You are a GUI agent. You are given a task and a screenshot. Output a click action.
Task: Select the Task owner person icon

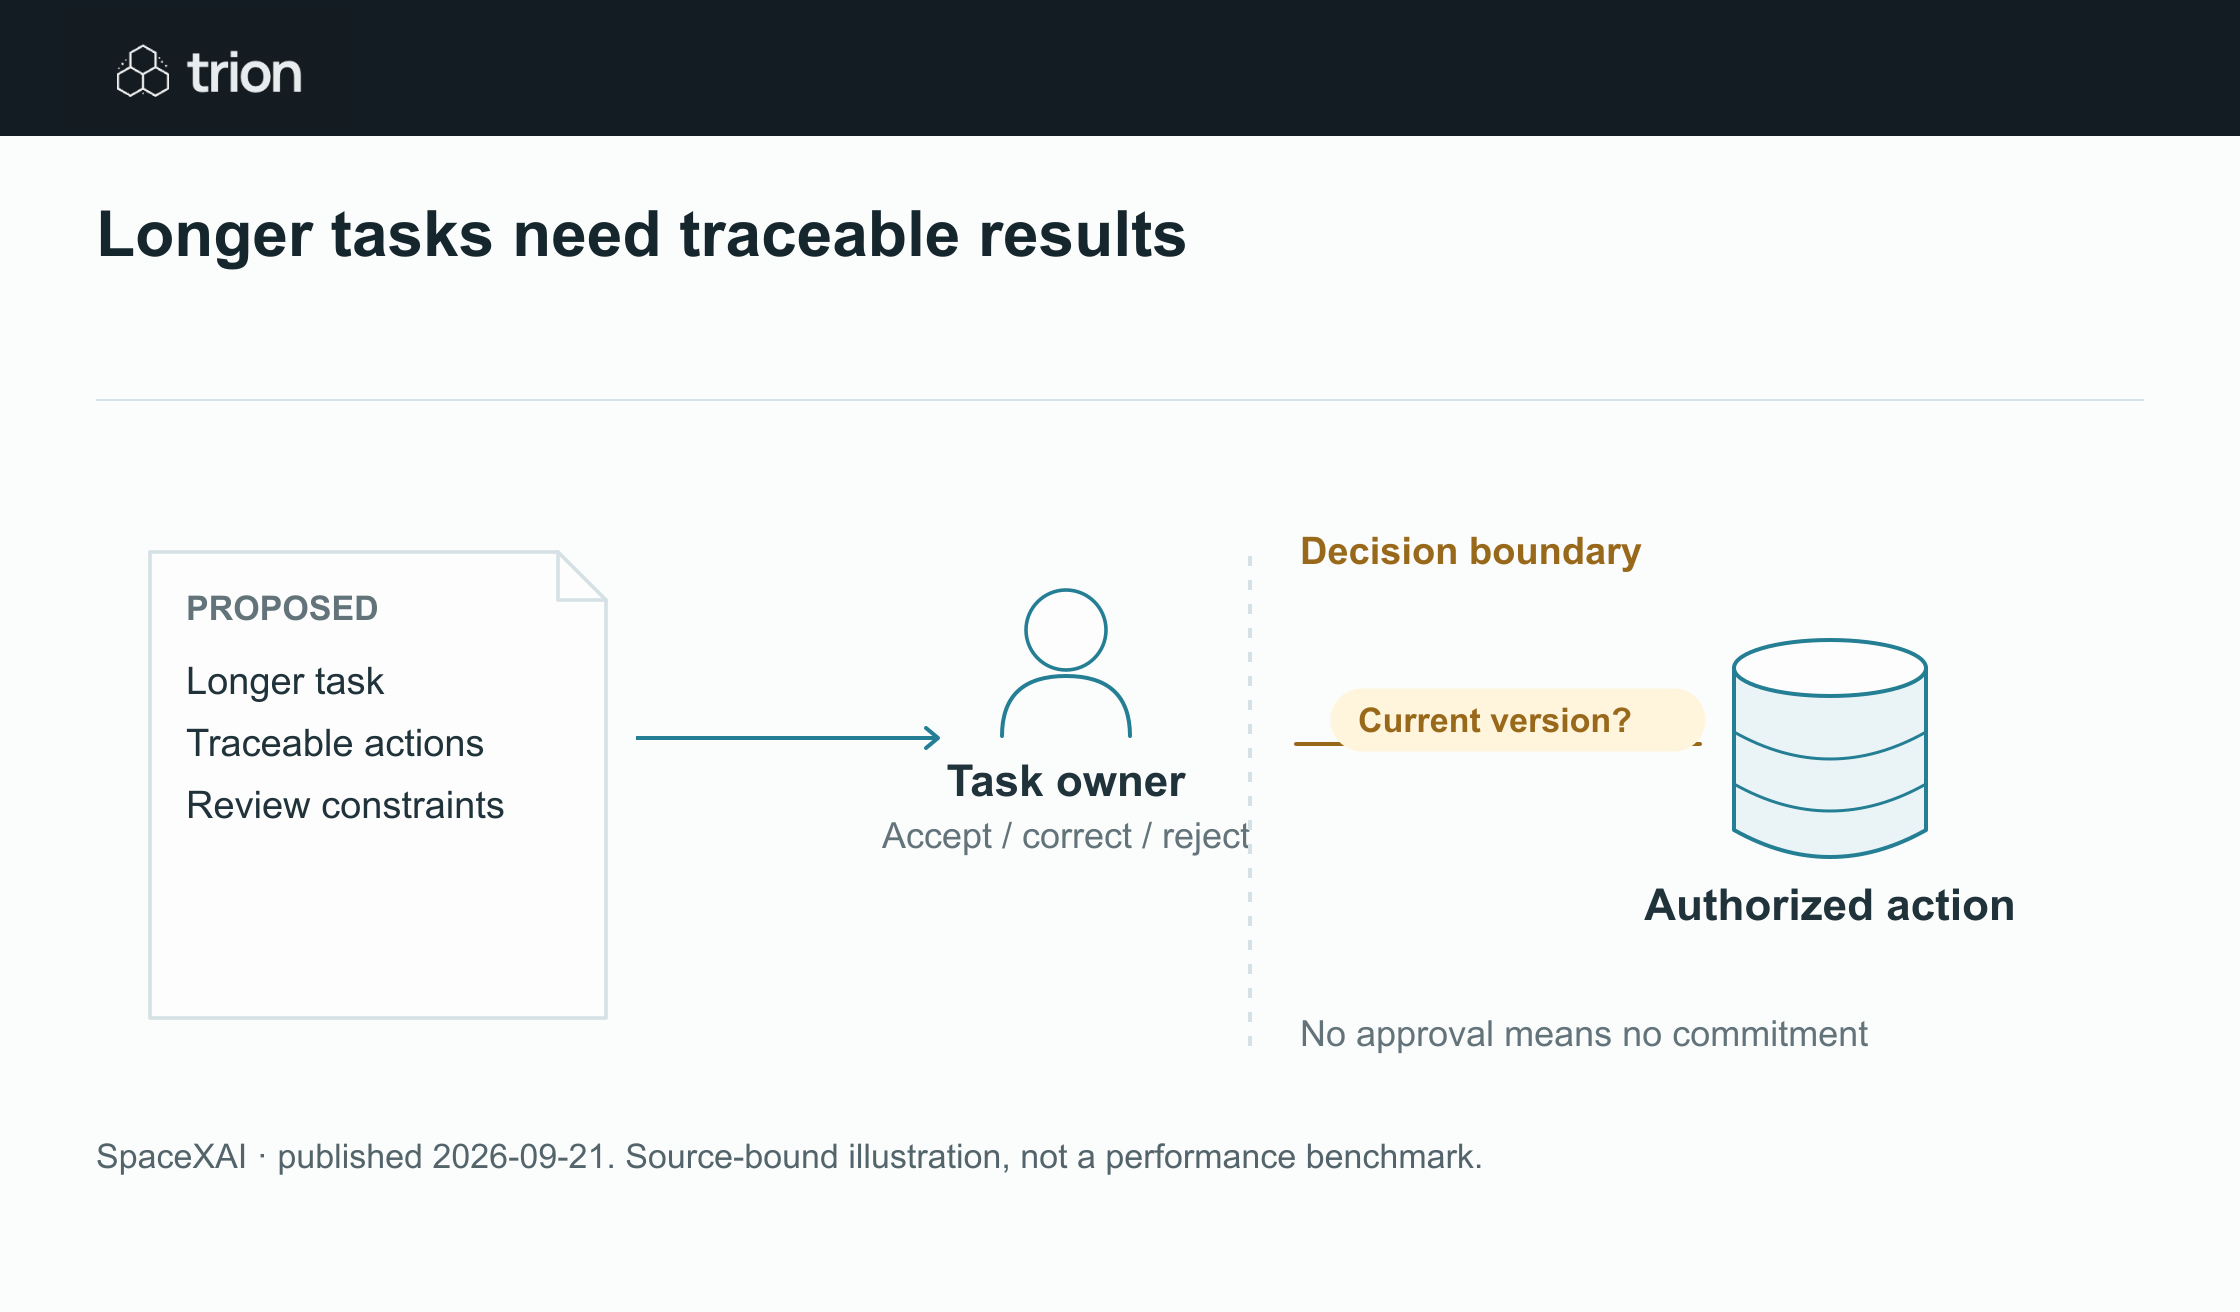tap(1066, 663)
